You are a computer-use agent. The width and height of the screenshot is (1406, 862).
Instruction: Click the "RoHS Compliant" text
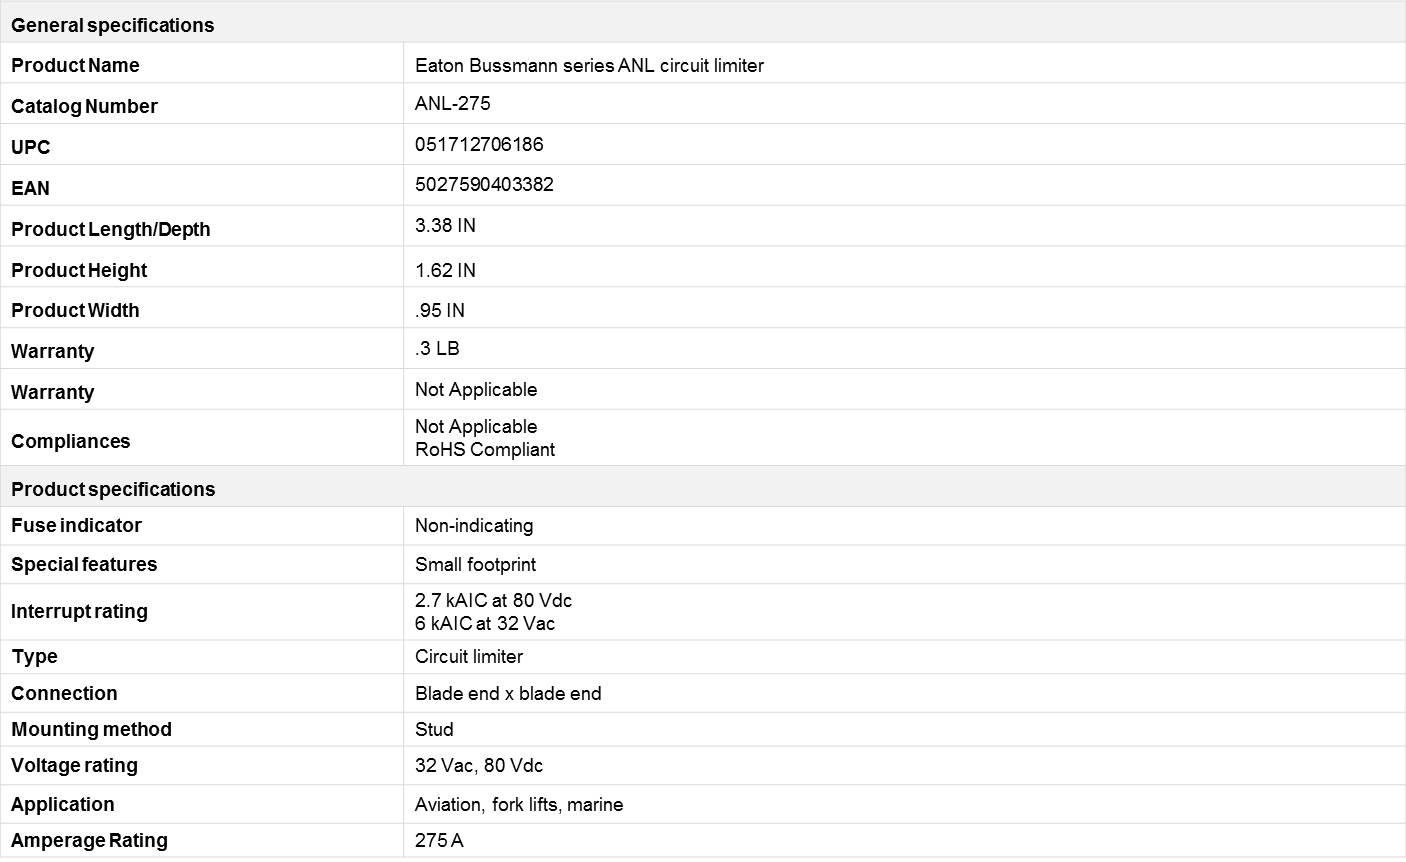tap(485, 449)
